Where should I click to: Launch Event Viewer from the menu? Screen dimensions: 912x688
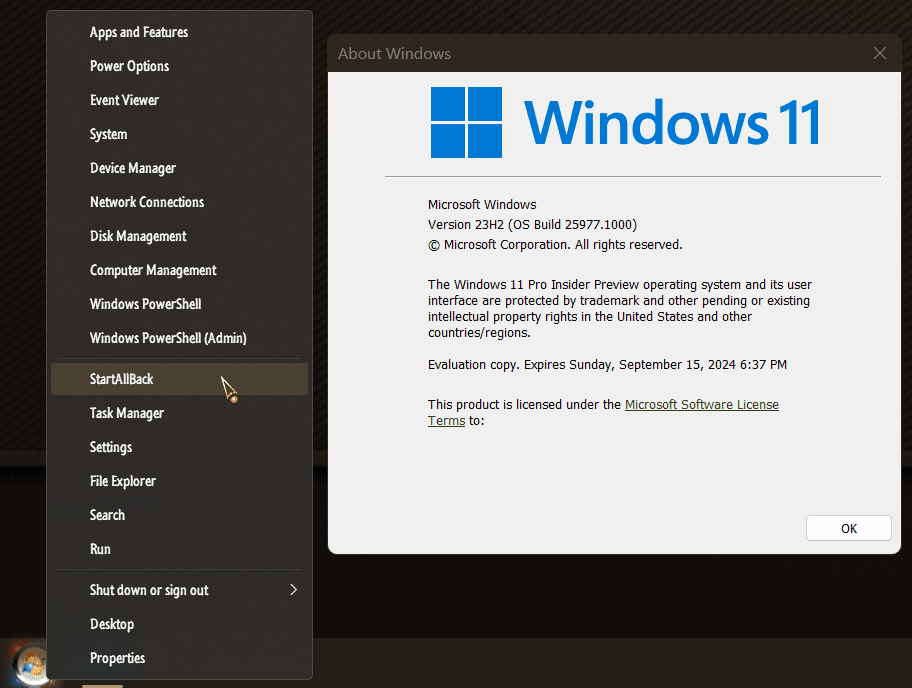[x=179, y=100]
